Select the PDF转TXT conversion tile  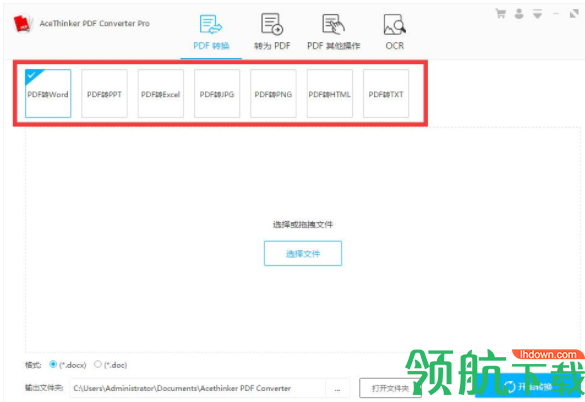[x=386, y=94]
